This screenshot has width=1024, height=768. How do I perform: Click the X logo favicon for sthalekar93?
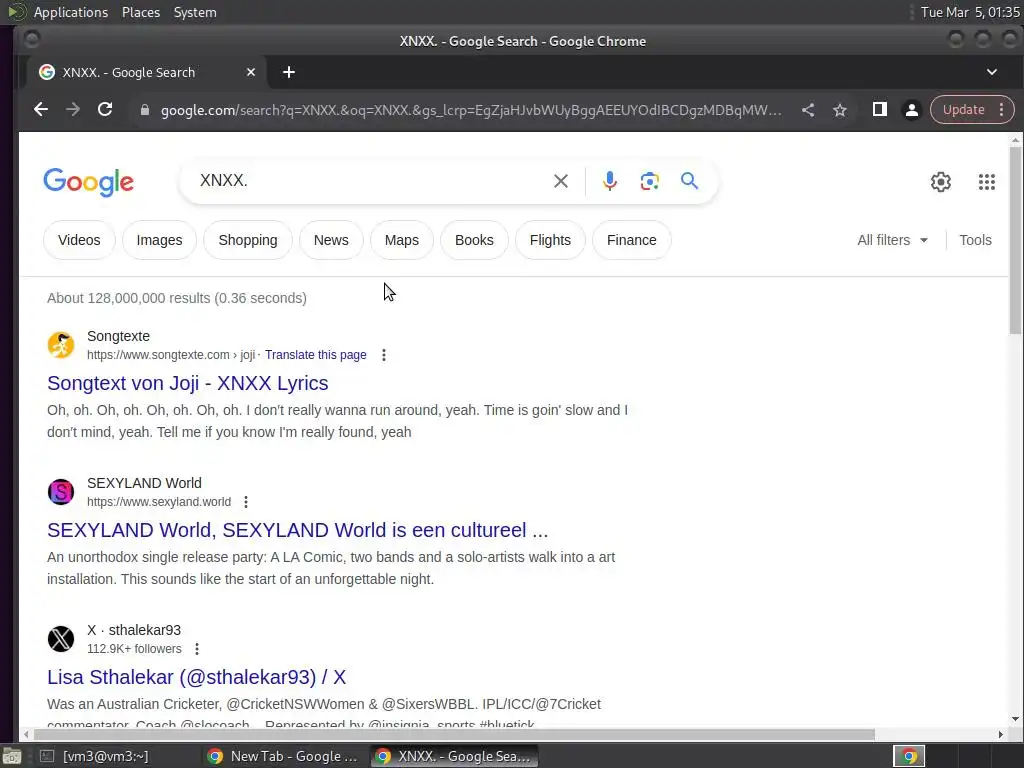coord(61,639)
